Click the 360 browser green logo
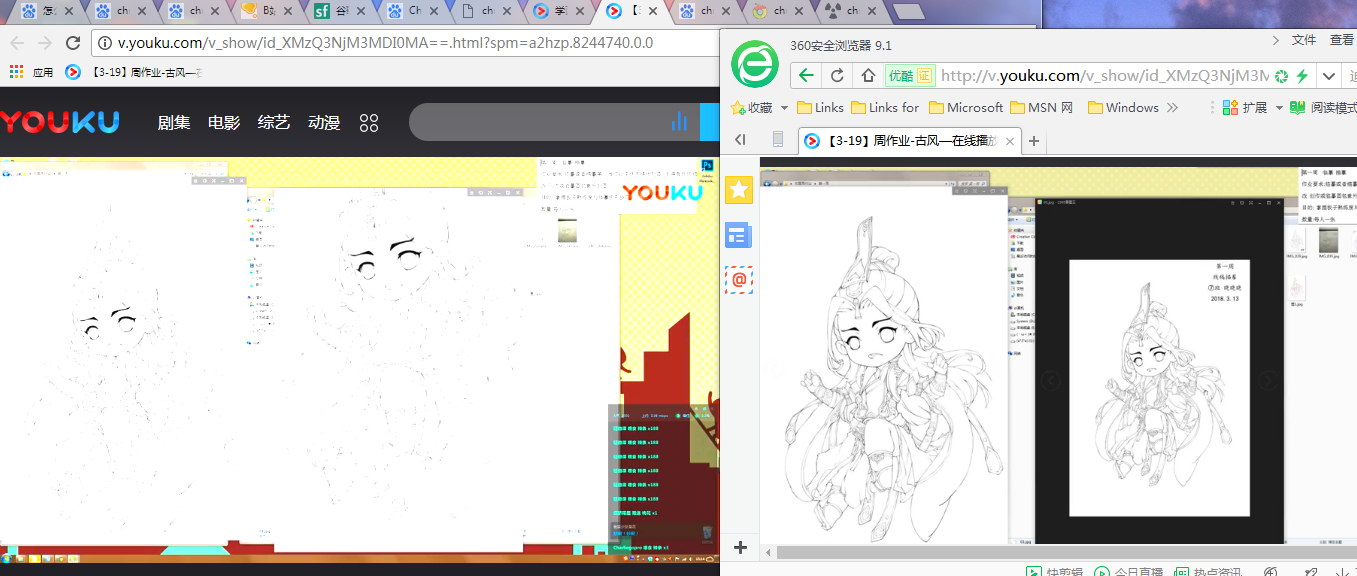 click(x=755, y=63)
